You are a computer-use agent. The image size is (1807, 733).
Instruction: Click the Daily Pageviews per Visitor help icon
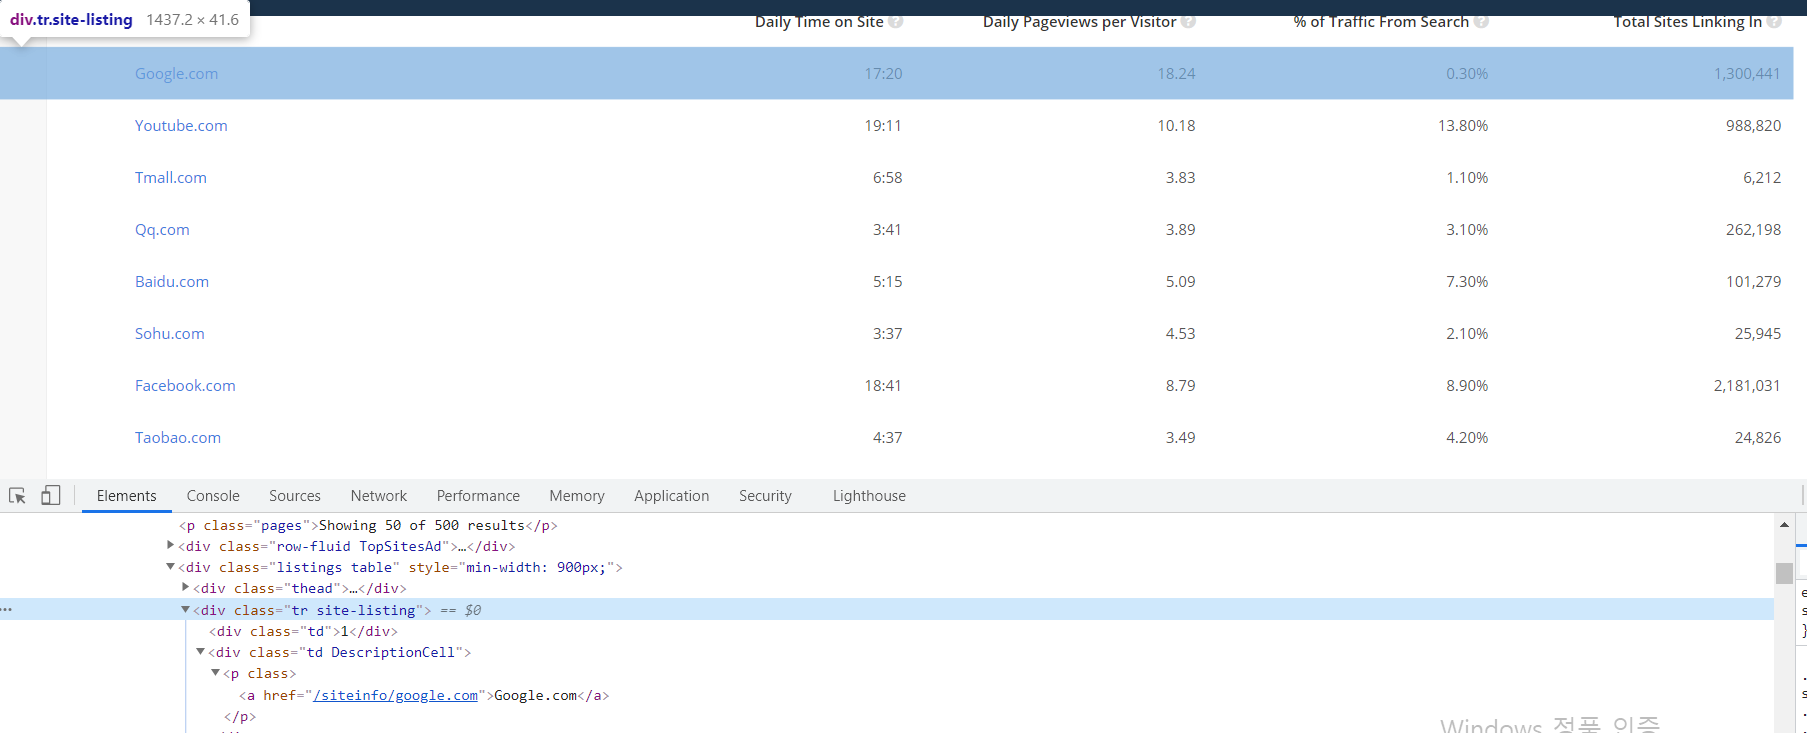pos(1188,21)
